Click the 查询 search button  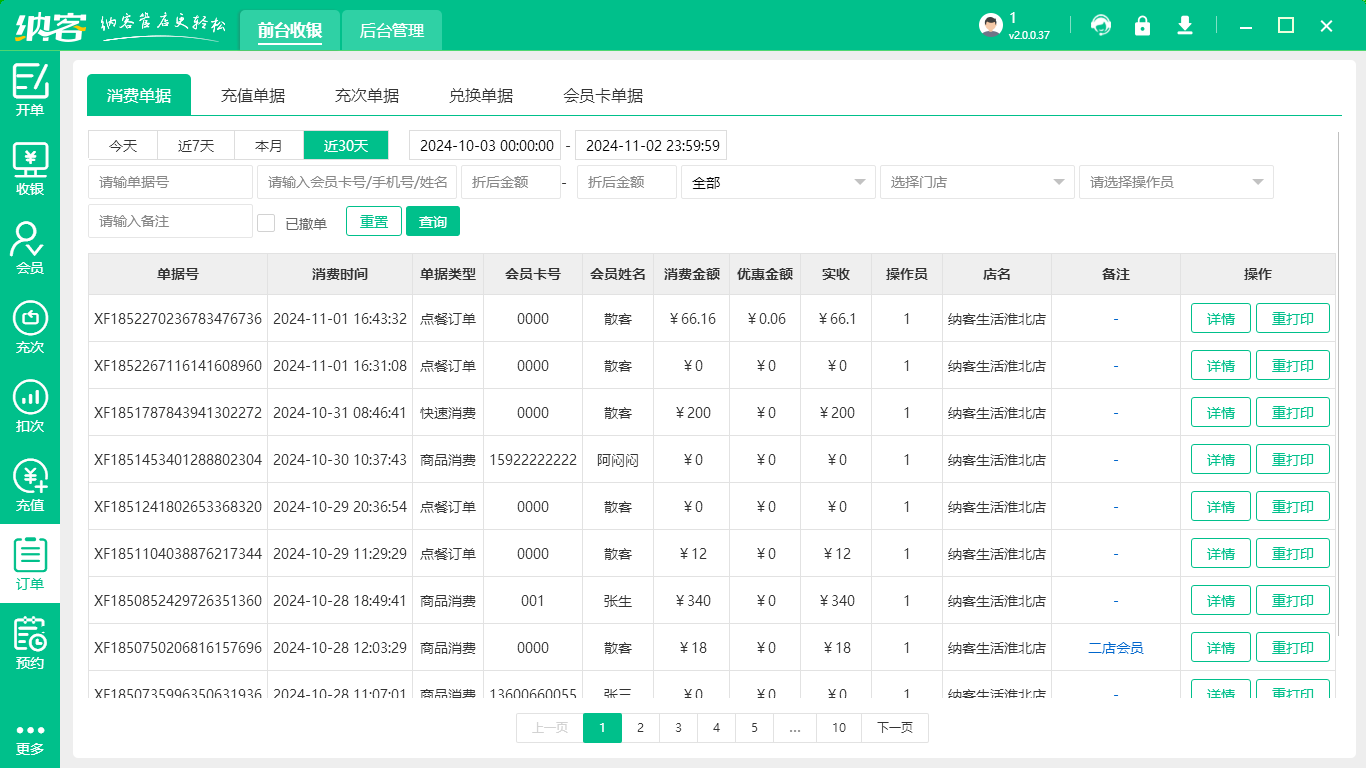point(433,222)
